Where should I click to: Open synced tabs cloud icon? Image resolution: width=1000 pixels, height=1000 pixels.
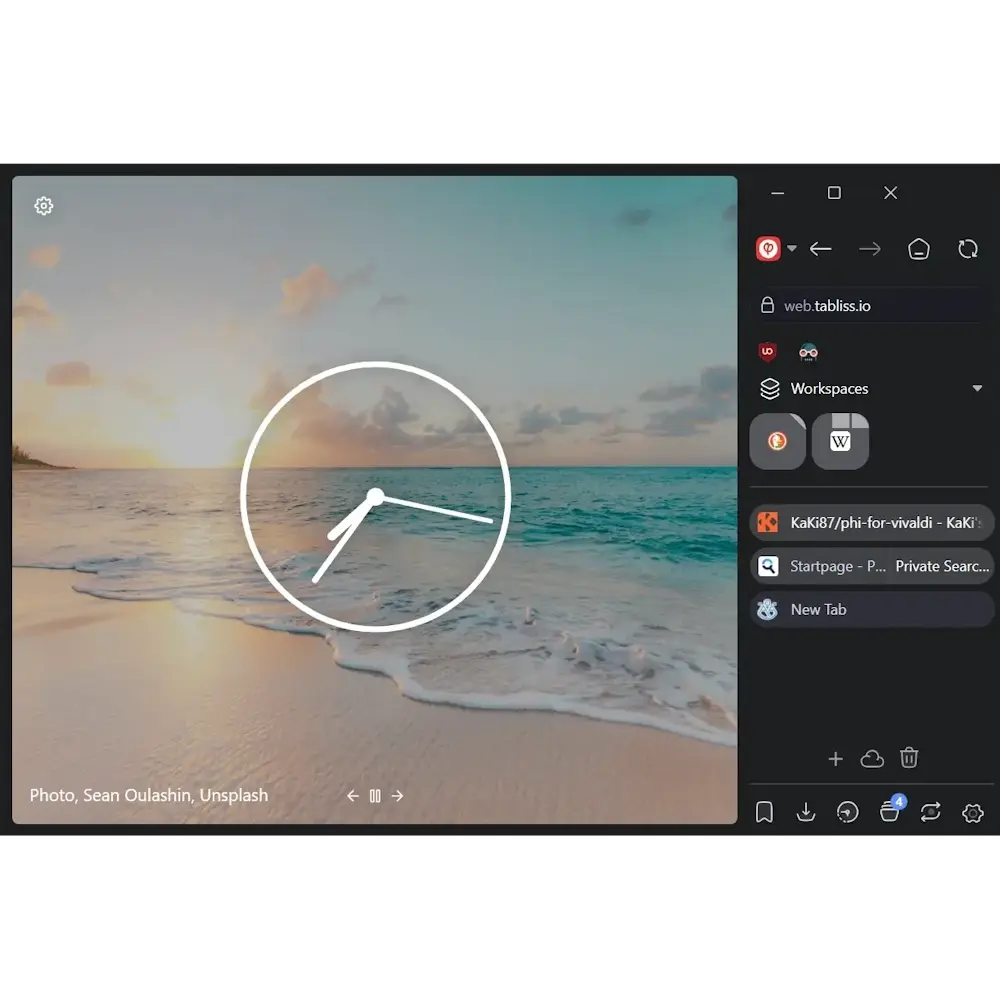tap(872, 759)
